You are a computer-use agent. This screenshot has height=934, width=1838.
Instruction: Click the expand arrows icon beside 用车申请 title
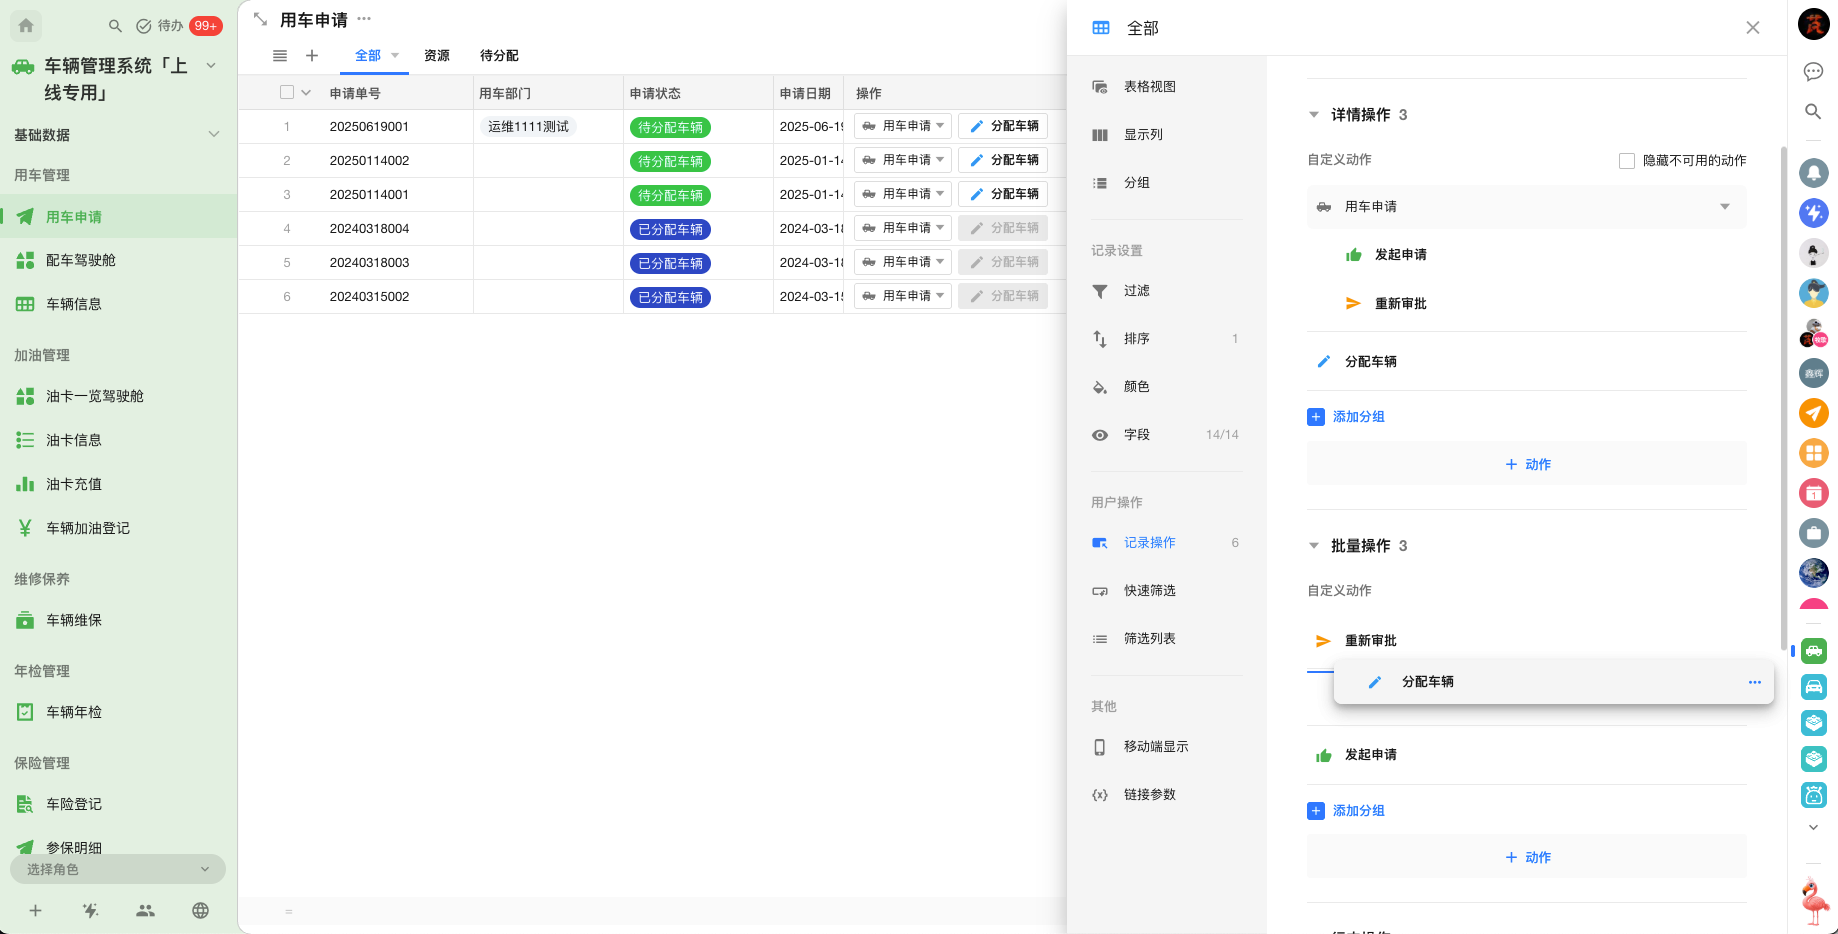tap(260, 19)
